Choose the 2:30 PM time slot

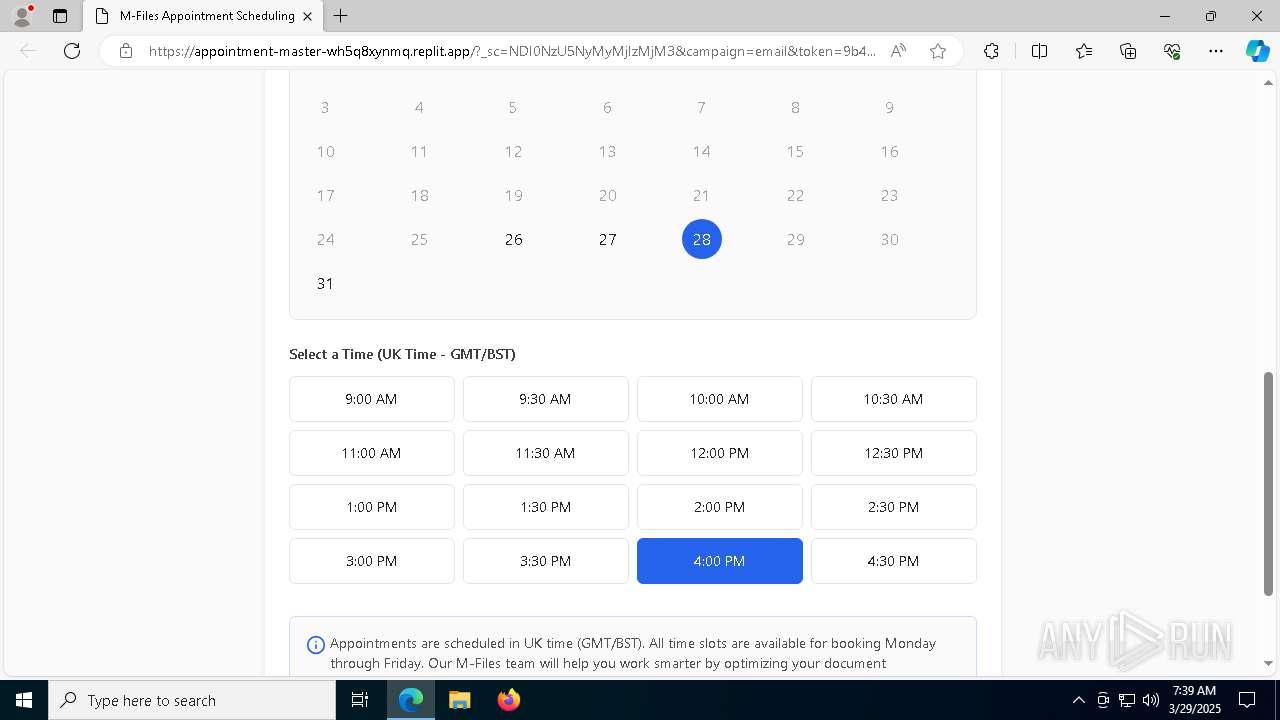pyautogui.click(x=894, y=507)
